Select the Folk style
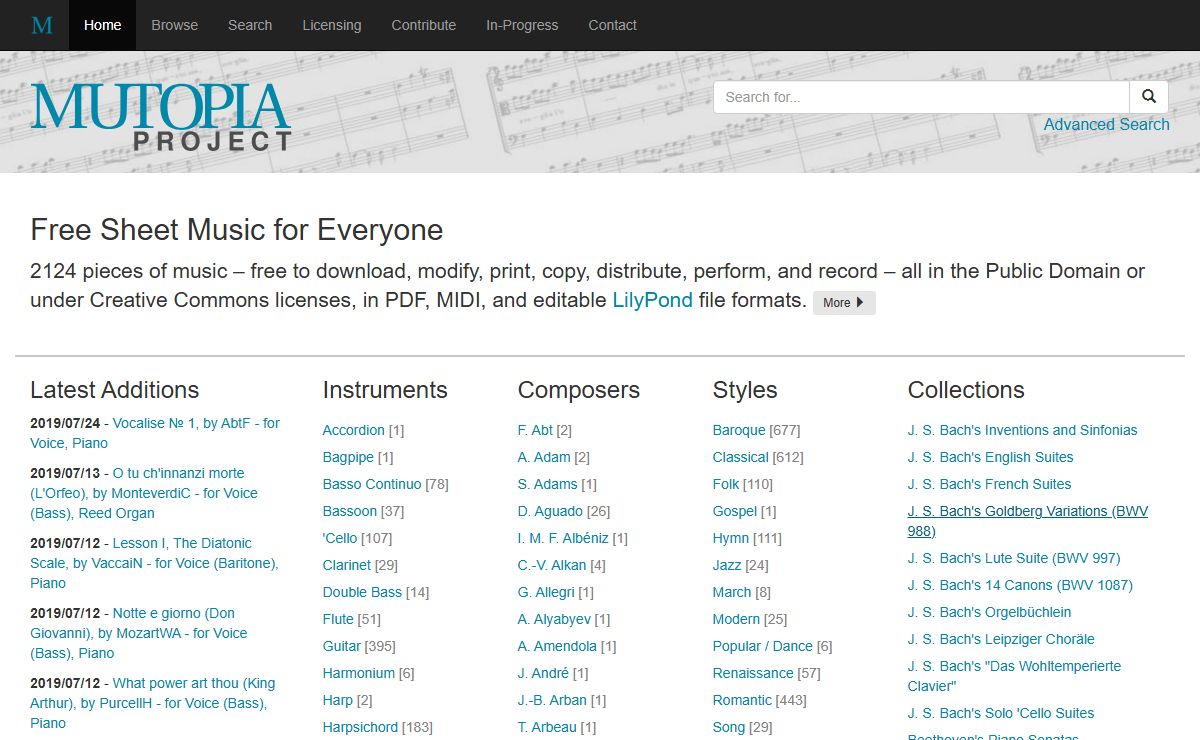Image resolution: width=1200 pixels, height=740 pixels. tap(726, 484)
